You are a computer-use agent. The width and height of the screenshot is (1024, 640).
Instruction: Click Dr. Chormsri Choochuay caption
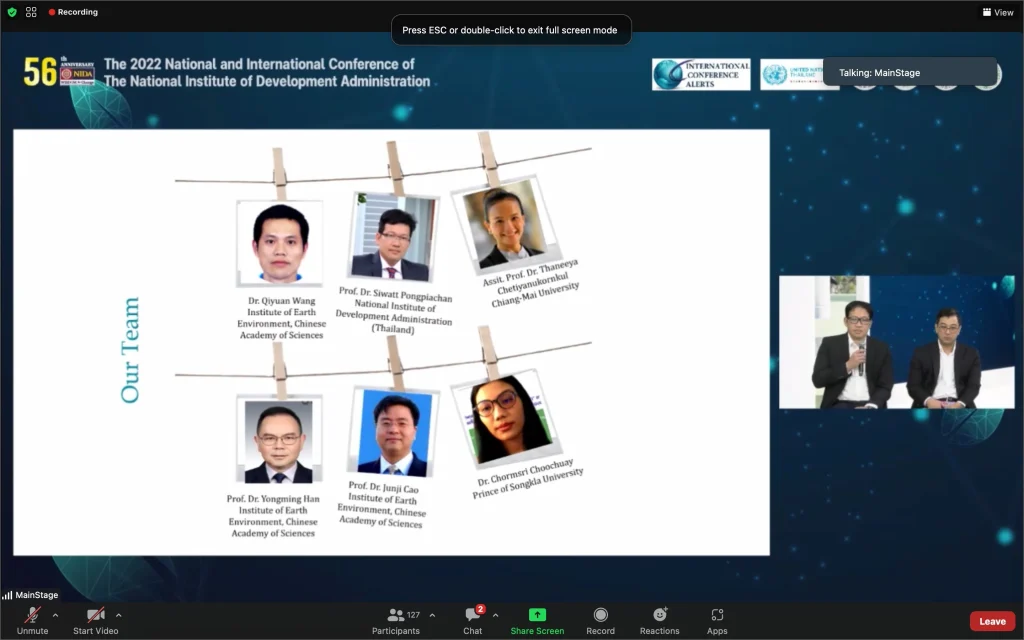click(x=528, y=478)
